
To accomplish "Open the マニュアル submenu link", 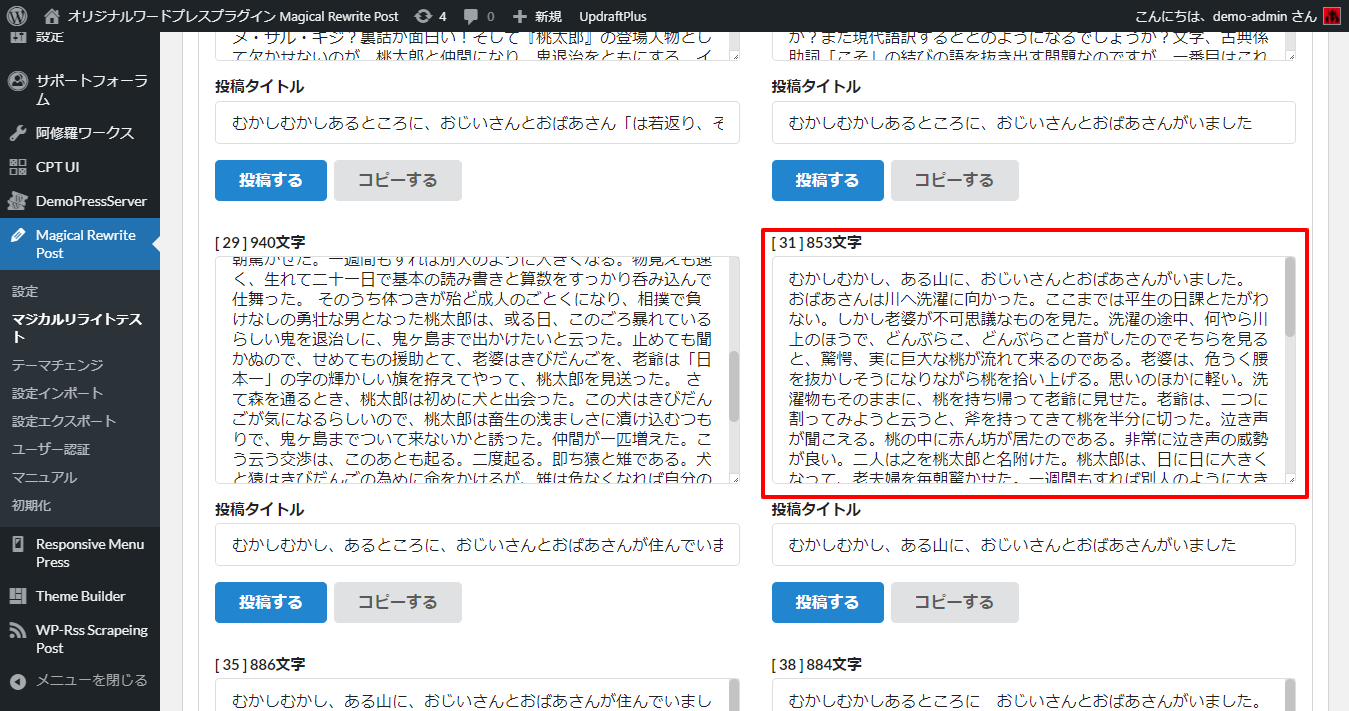I will (x=44, y=477).
